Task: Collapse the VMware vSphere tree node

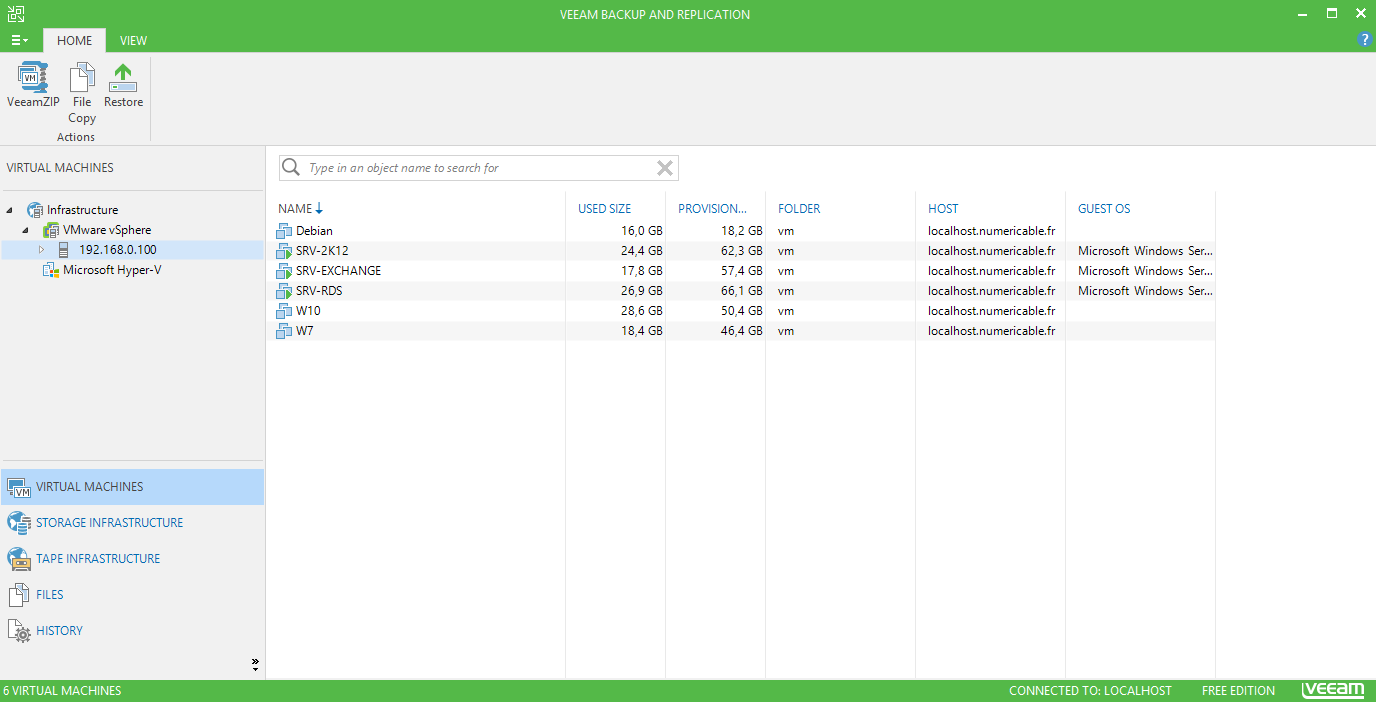Action: click(x=25, y=230)
